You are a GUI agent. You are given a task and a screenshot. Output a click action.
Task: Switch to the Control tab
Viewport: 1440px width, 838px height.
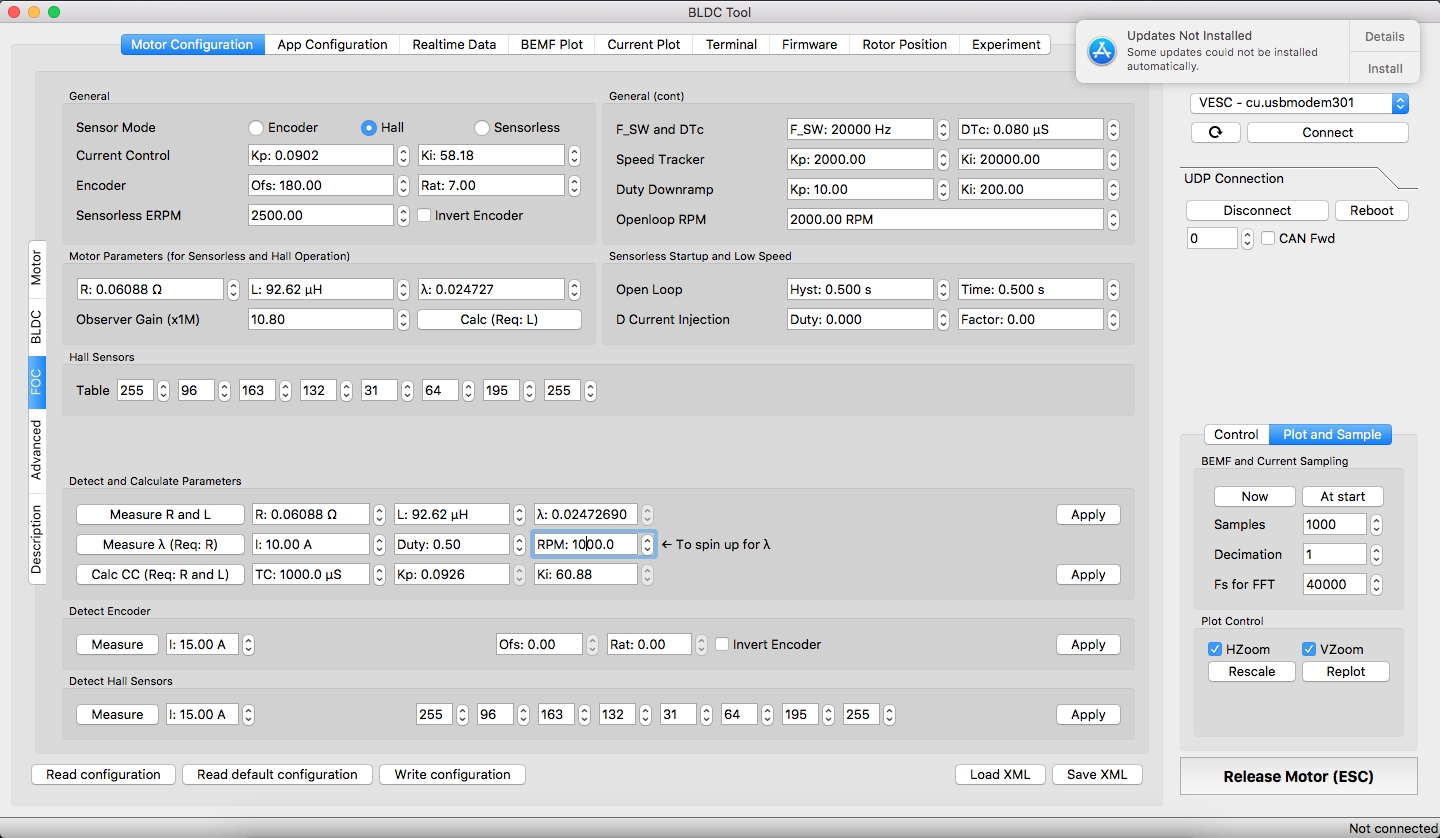click(x=1236, y=434)
